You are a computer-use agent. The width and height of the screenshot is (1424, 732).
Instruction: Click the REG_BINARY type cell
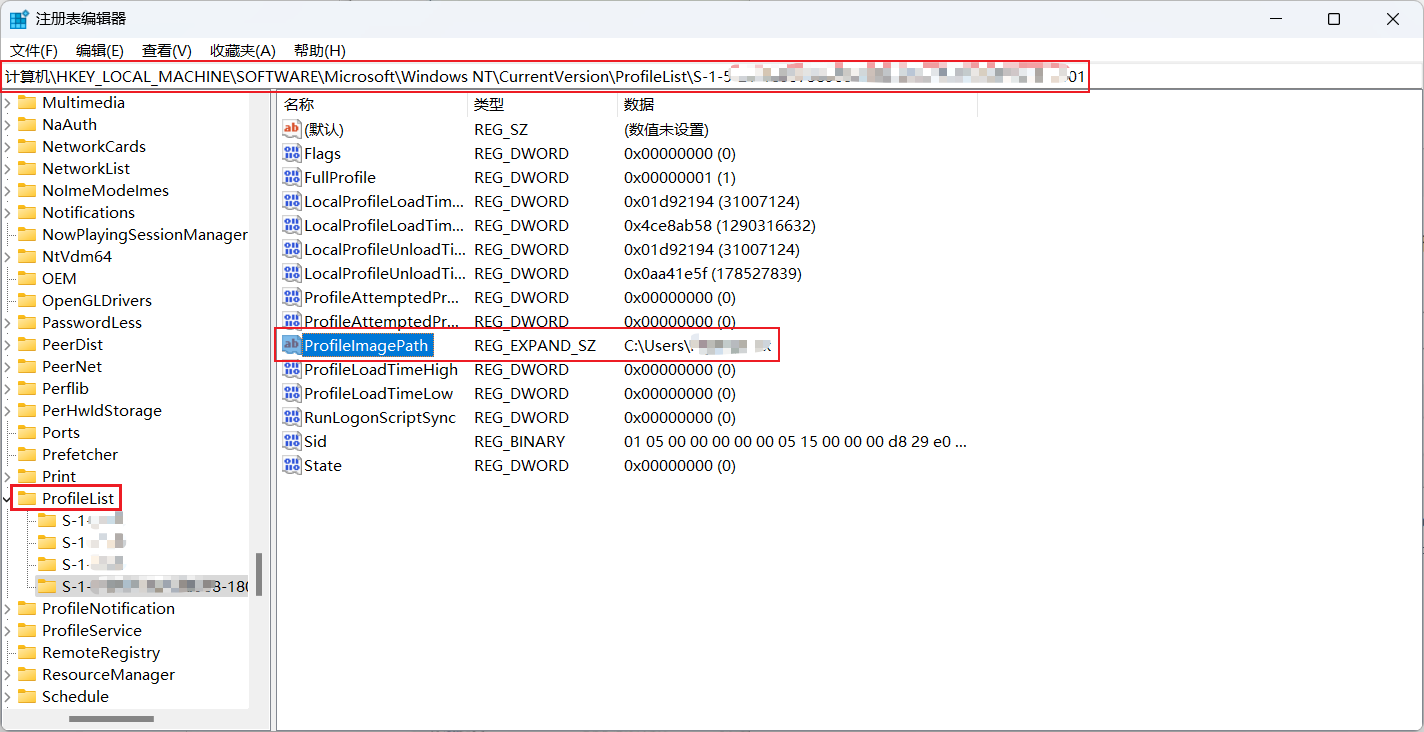click(x=520, y=441)
